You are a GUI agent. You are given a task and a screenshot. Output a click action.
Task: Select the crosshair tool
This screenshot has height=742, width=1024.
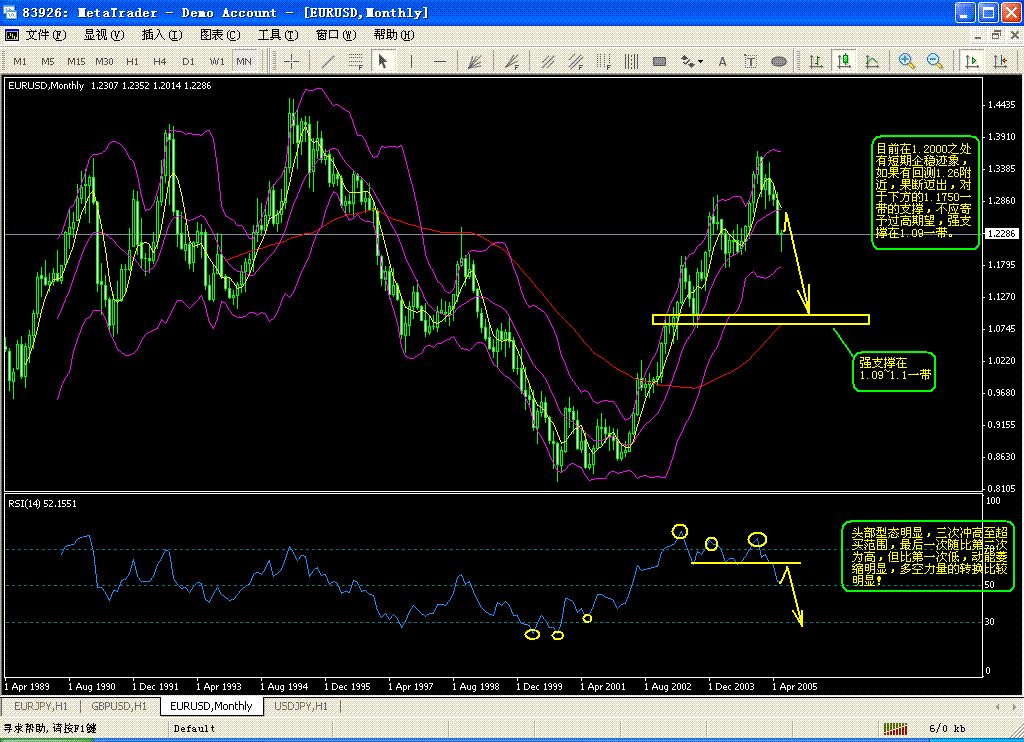coord(291,61)
